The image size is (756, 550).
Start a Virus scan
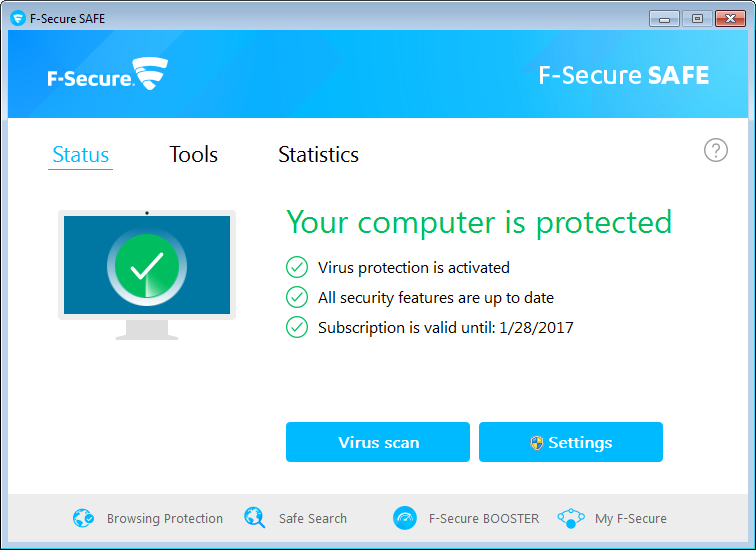pyautogui.click(x=378, y=442)
